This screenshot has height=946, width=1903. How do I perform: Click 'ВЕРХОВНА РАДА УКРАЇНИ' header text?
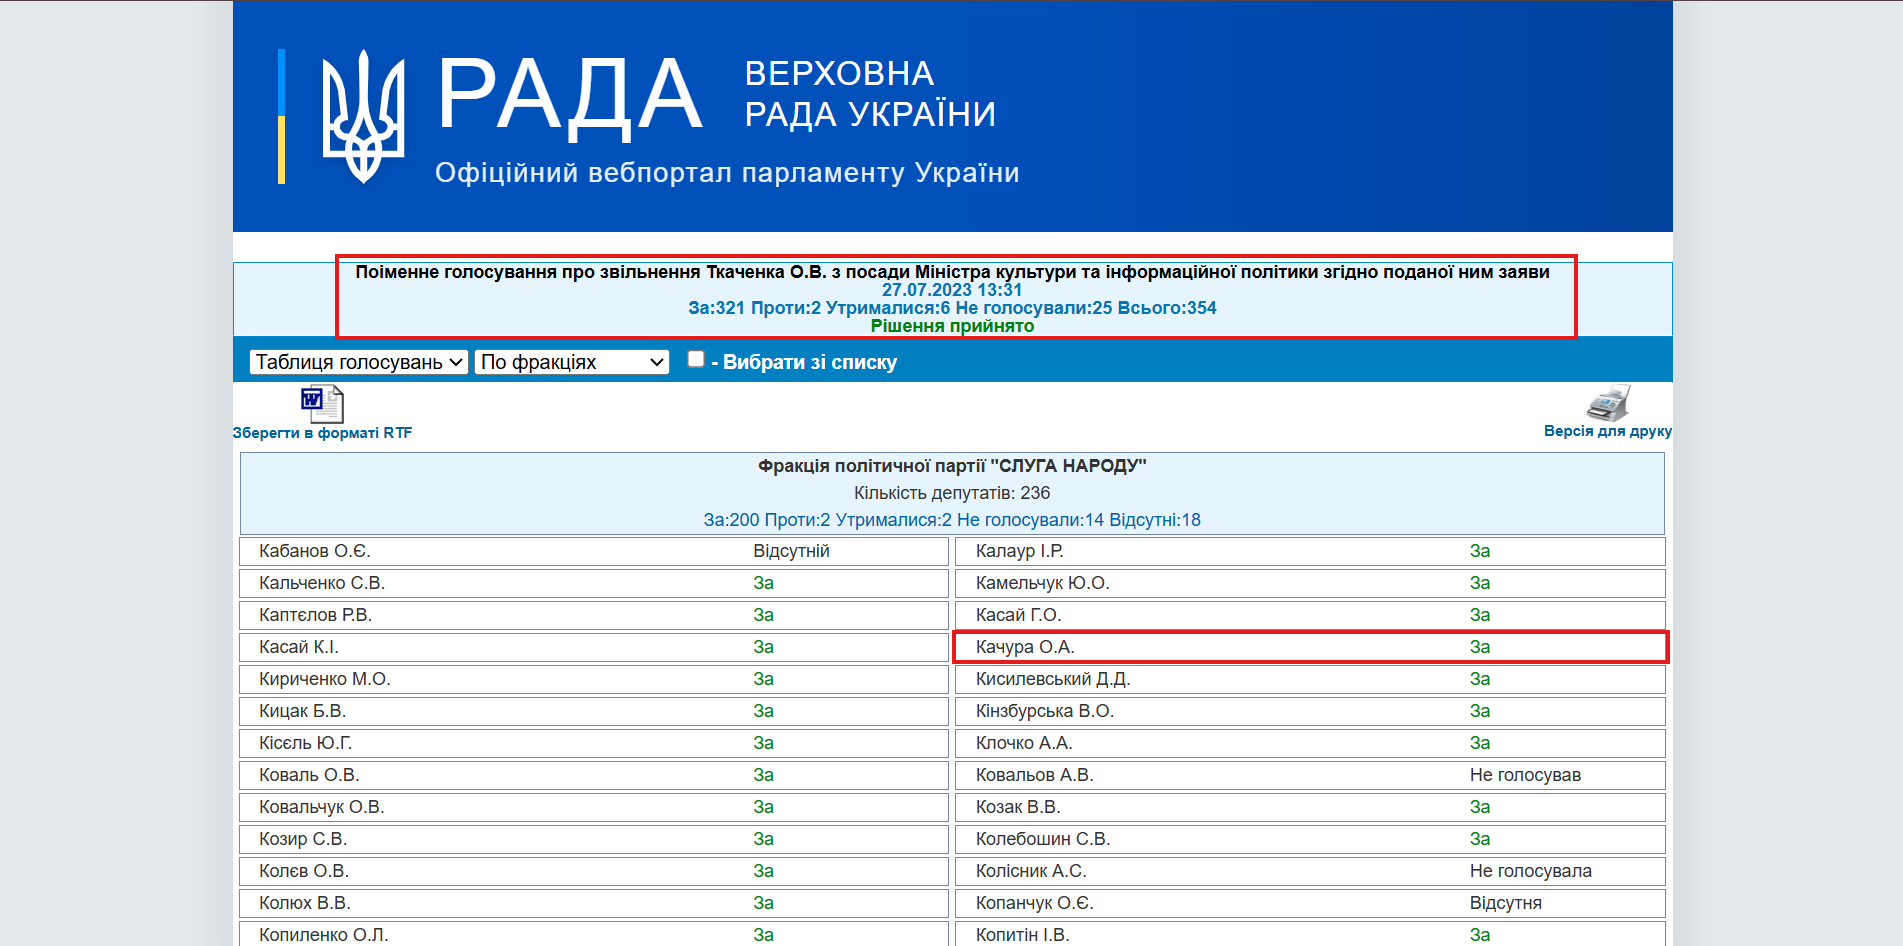coord(870,94)
